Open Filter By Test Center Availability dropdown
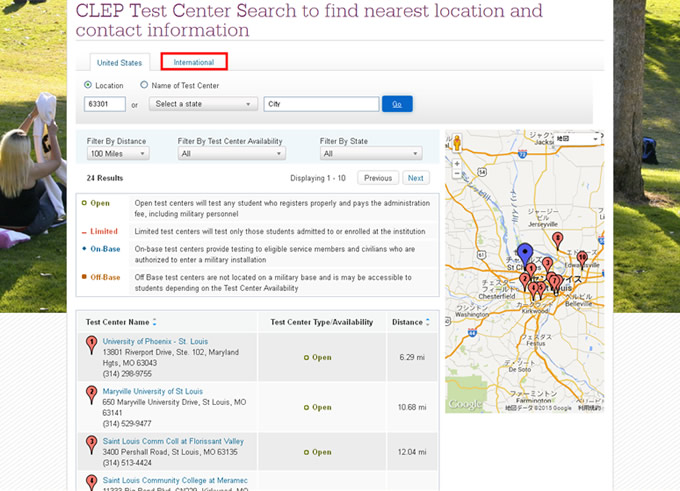The height and width of the screenshot is (491, 680). 232,154
